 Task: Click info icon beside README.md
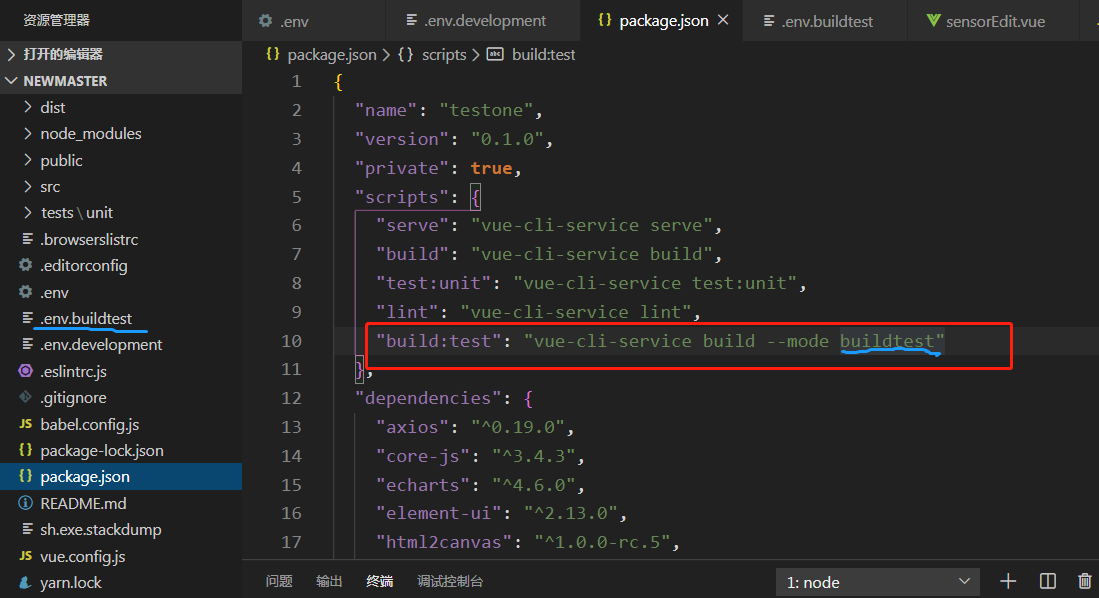coord(26,503)
